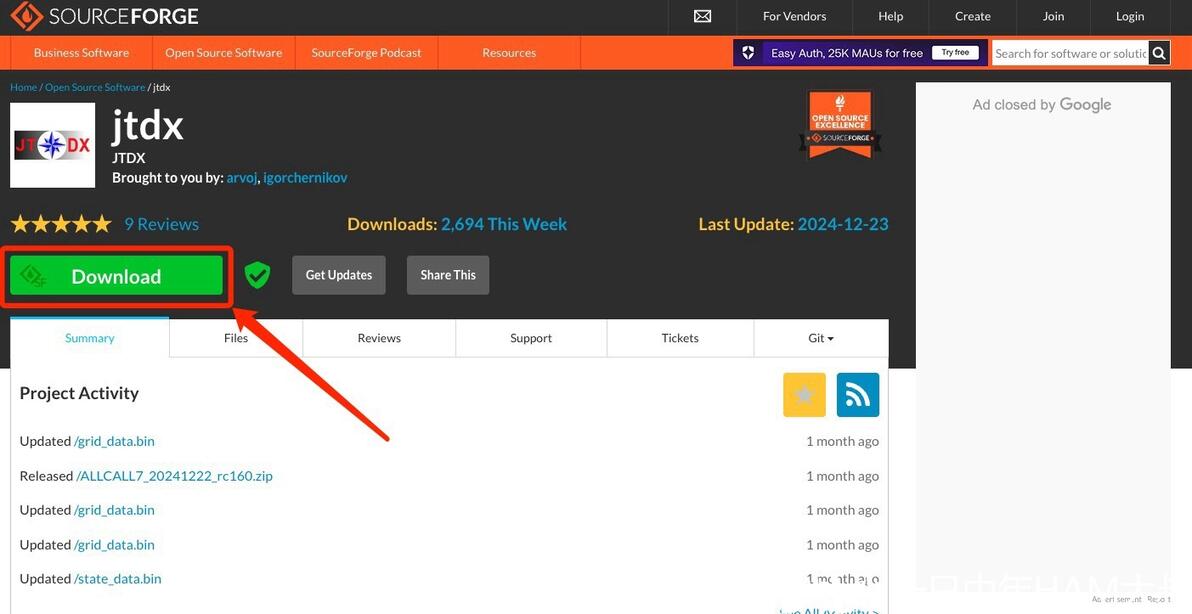
Task: Open the Open Source Software menu
Action: point(224,52)
